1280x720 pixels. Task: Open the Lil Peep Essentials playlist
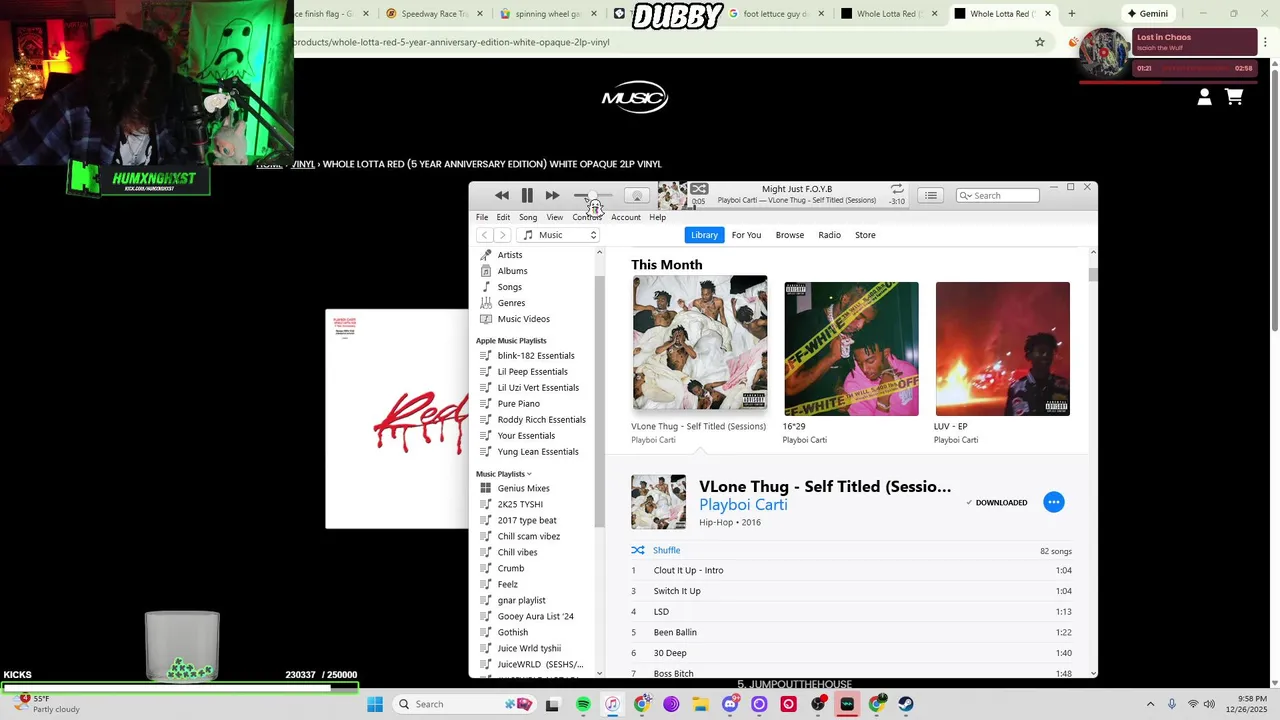point(532,372)
